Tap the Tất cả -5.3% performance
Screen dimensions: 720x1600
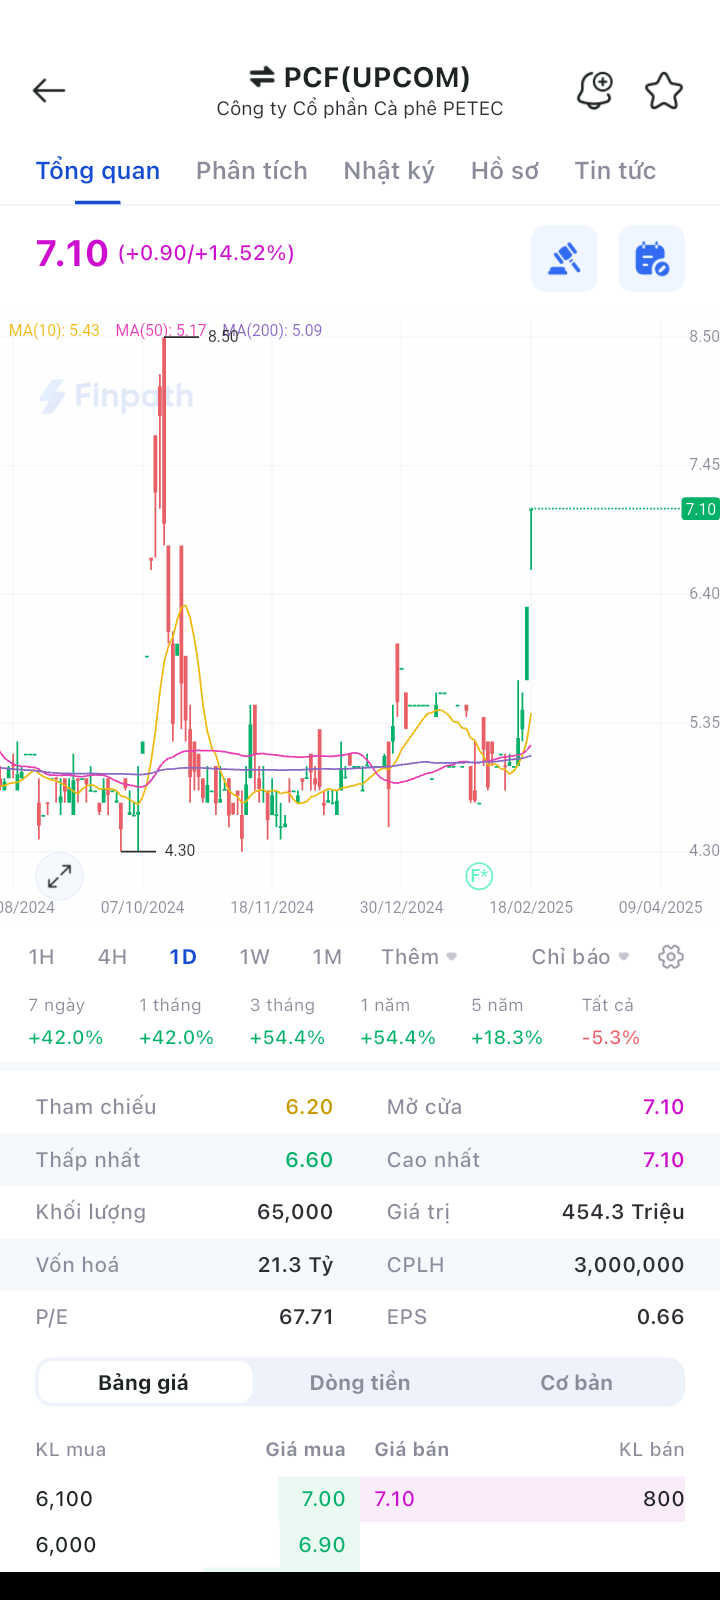tap(610, 1022)
